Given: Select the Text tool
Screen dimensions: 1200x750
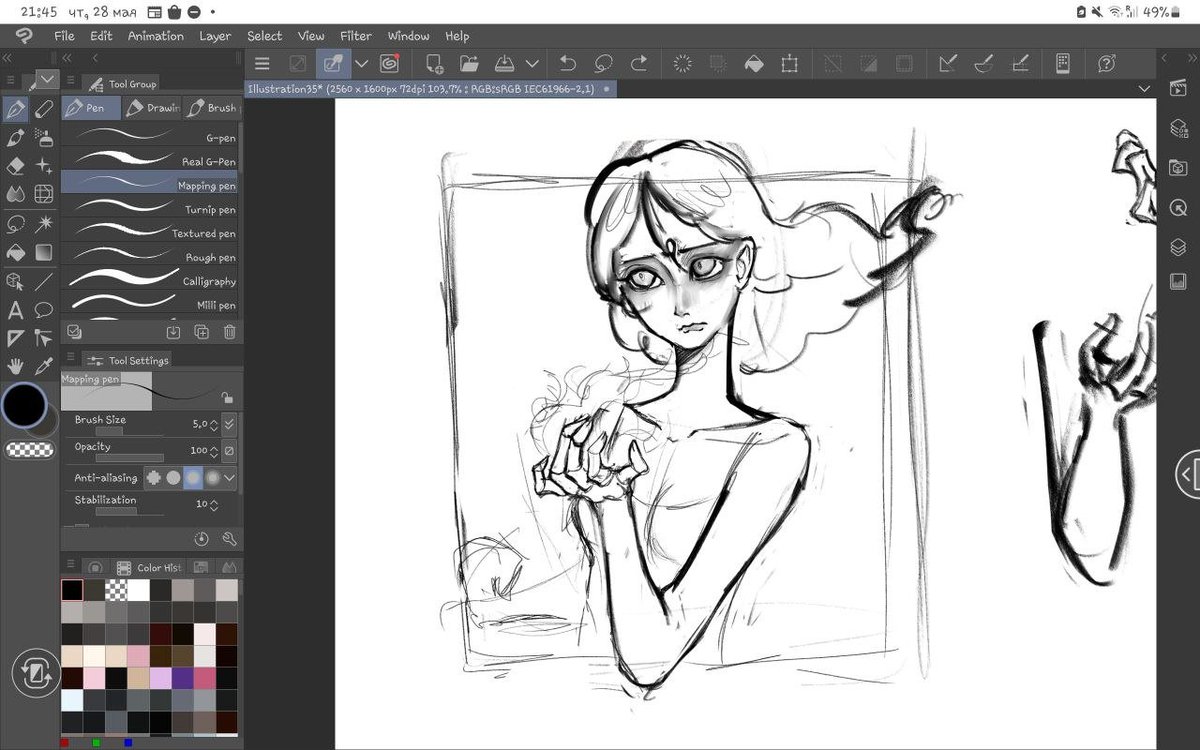Looking at the screenshot, I should [15, 310].
